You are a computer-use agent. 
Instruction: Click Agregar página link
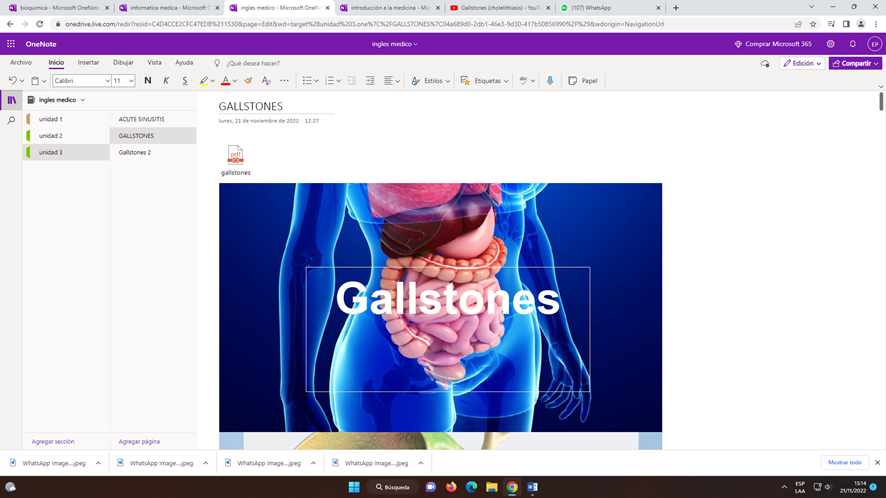pyautogui.click(x=139, y=441)
